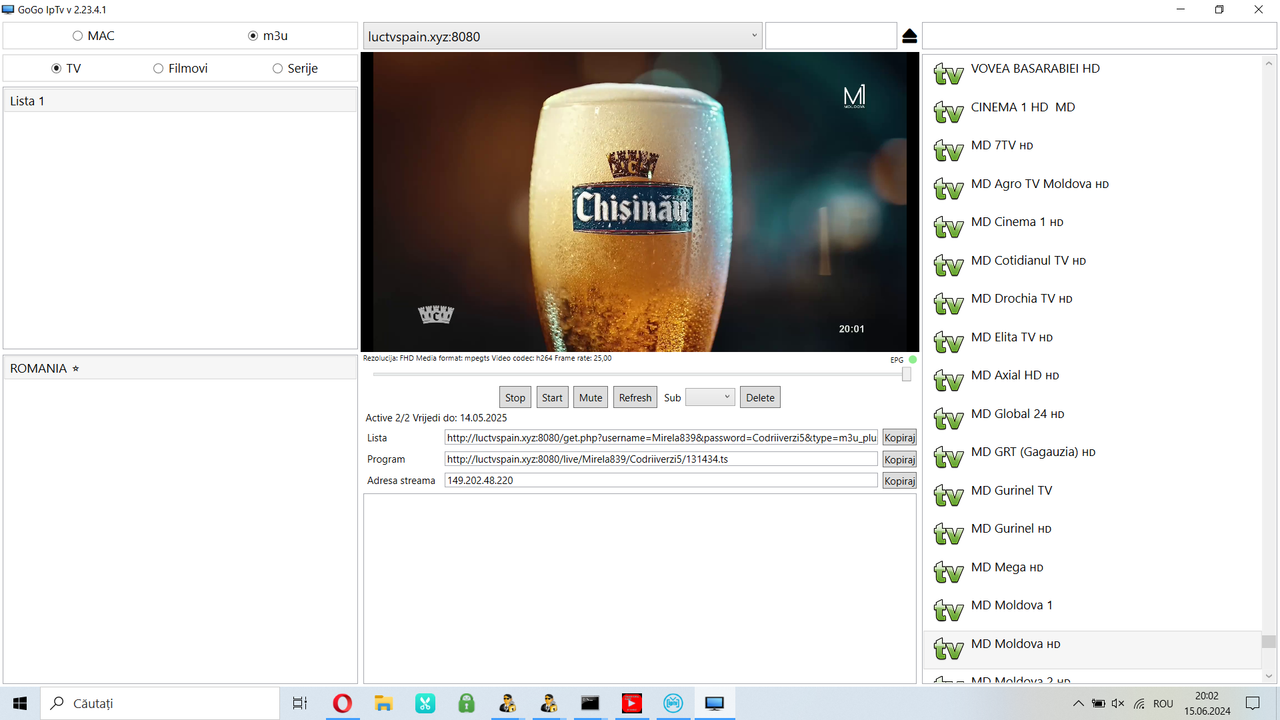Click the Start playback button
This screenshot has width=1280, height=720.
[x=552, y=397]
